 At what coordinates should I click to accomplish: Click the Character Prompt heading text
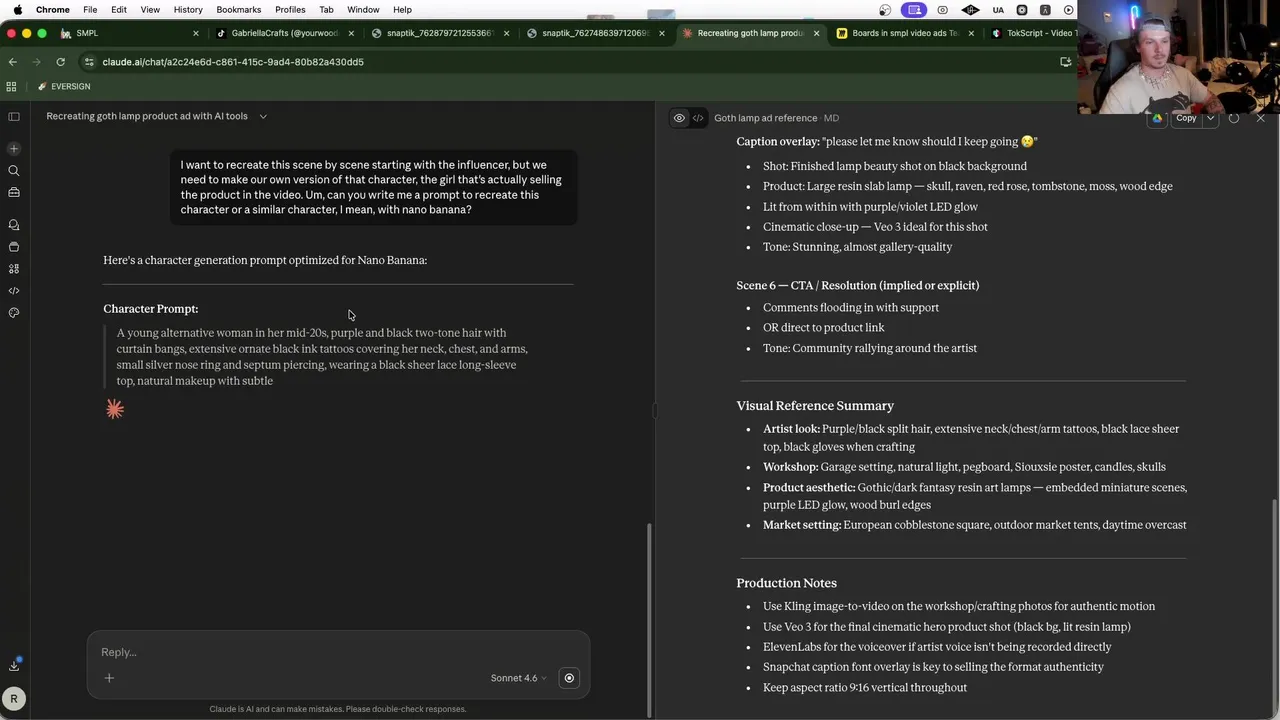151,309
